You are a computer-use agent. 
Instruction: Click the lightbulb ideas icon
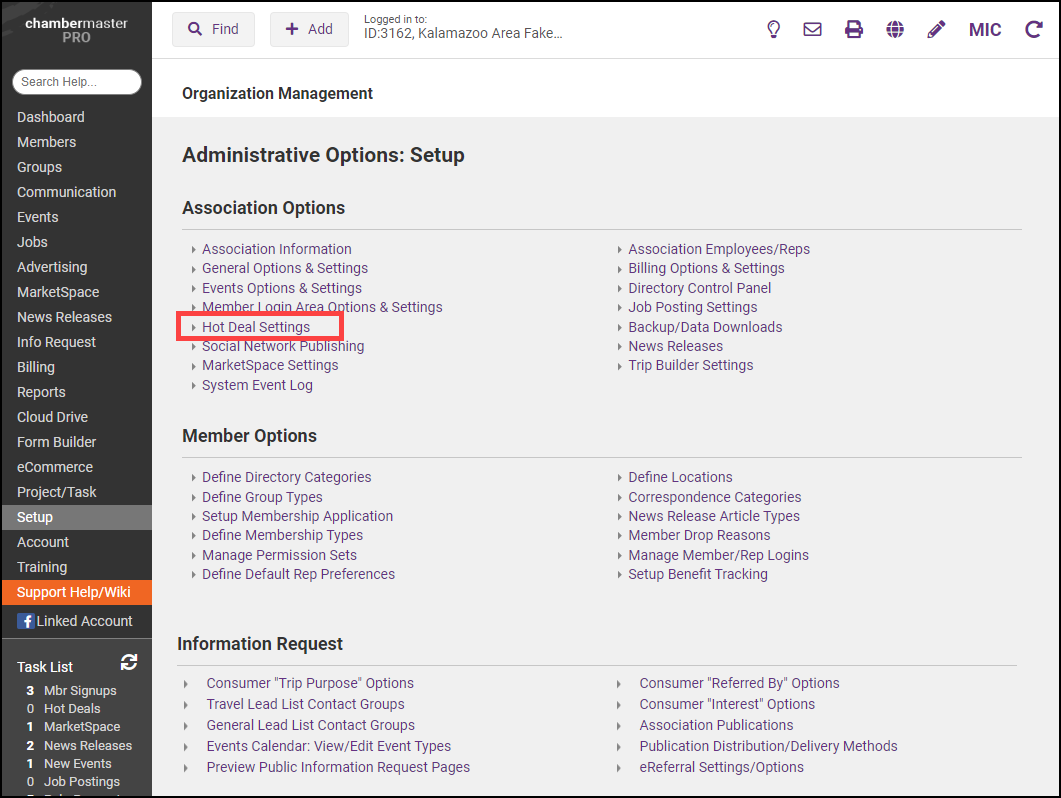tap(773, 30)
